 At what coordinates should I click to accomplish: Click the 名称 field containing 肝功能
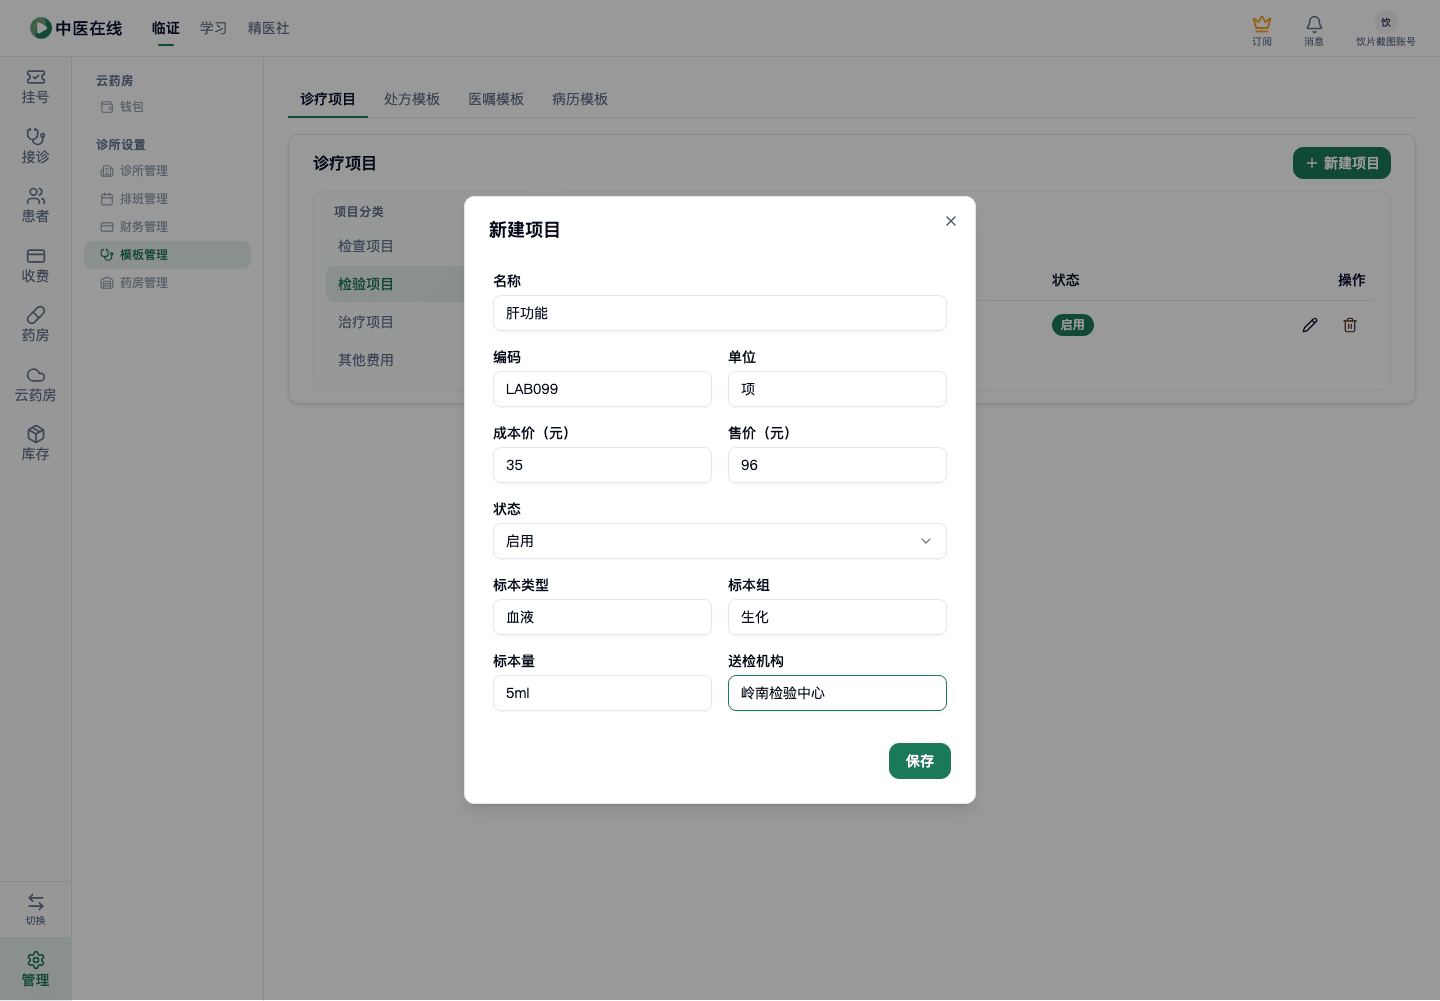point(719,313)
